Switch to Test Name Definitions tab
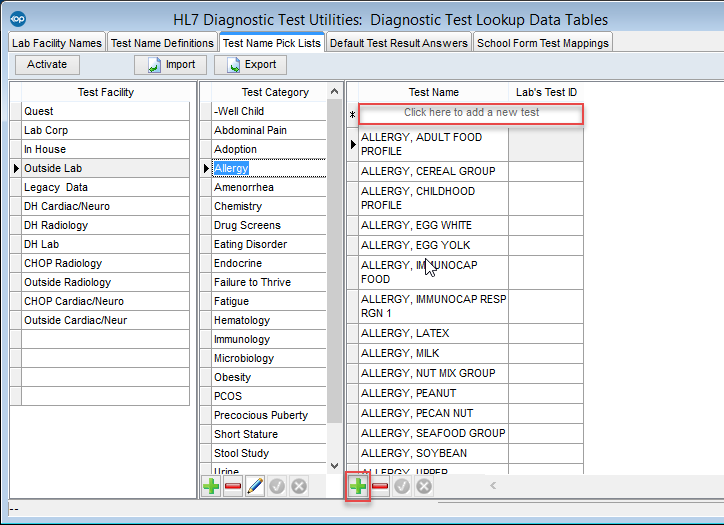 162,43
